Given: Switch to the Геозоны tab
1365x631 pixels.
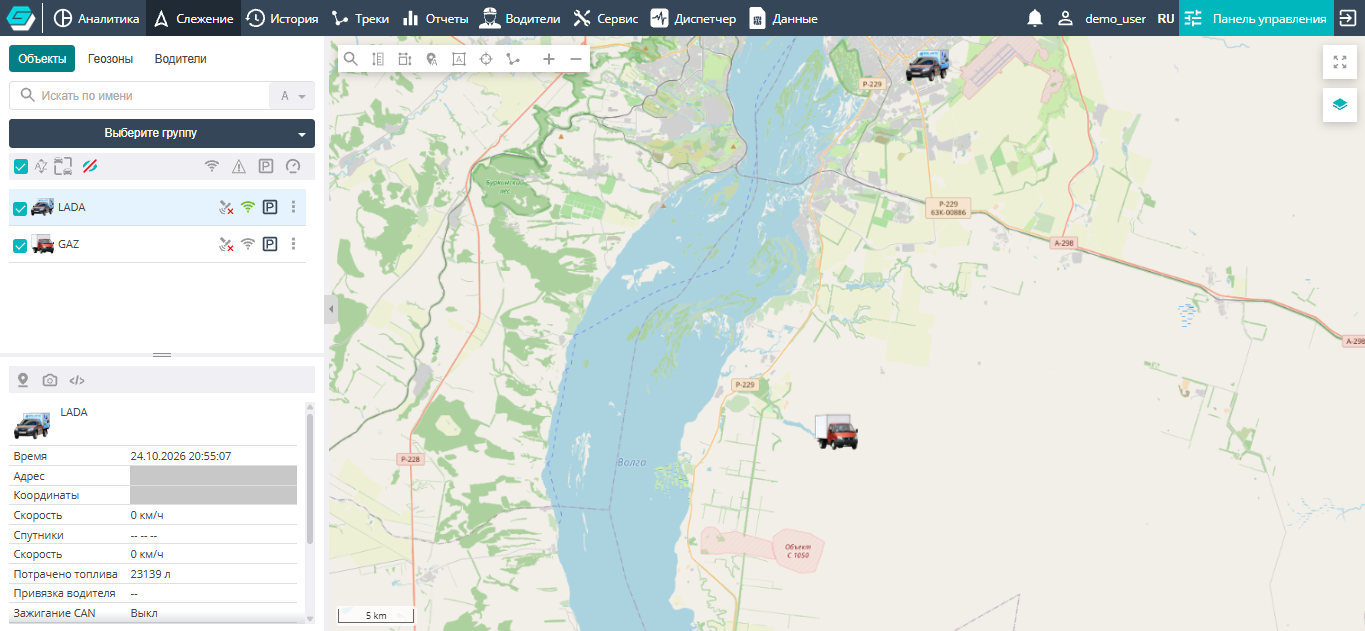Looking at the screenshot, I should coord(110,59).
